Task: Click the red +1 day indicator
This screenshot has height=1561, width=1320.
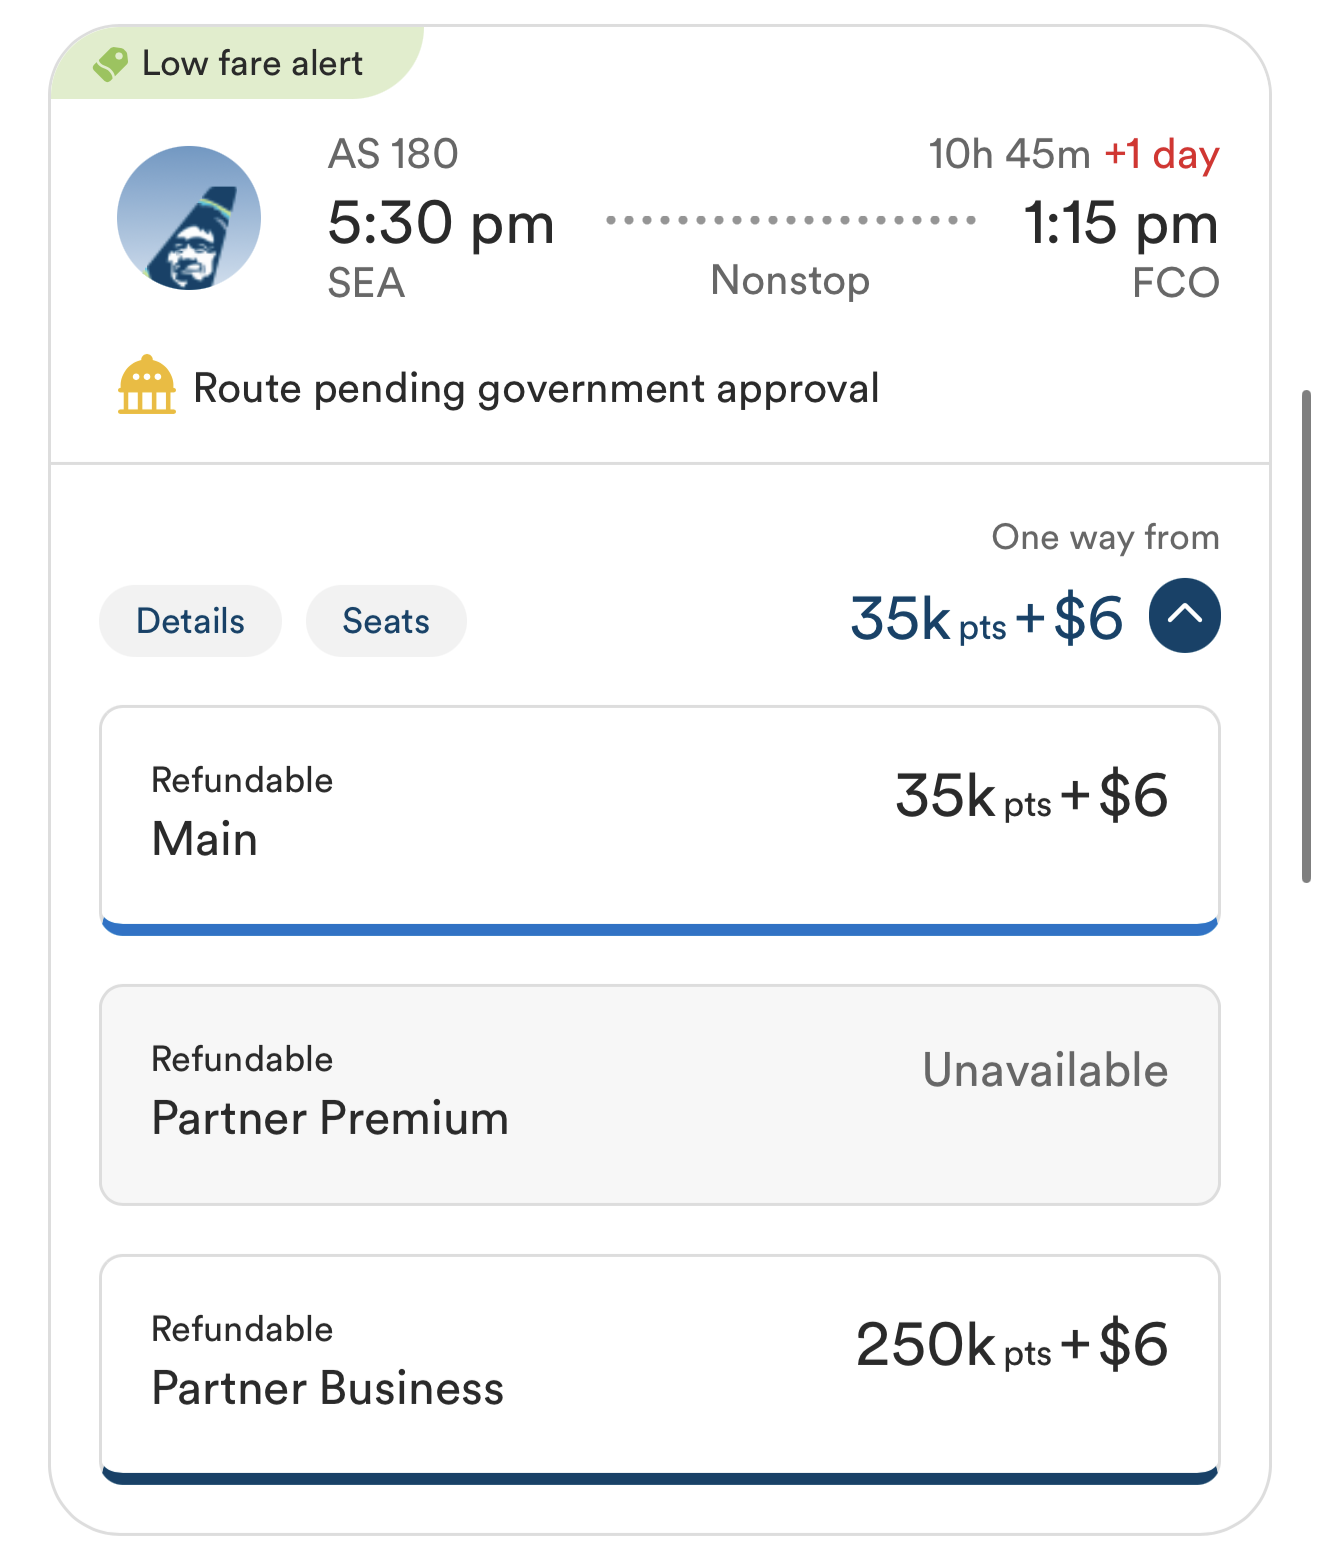Action: coord(1162,155)
